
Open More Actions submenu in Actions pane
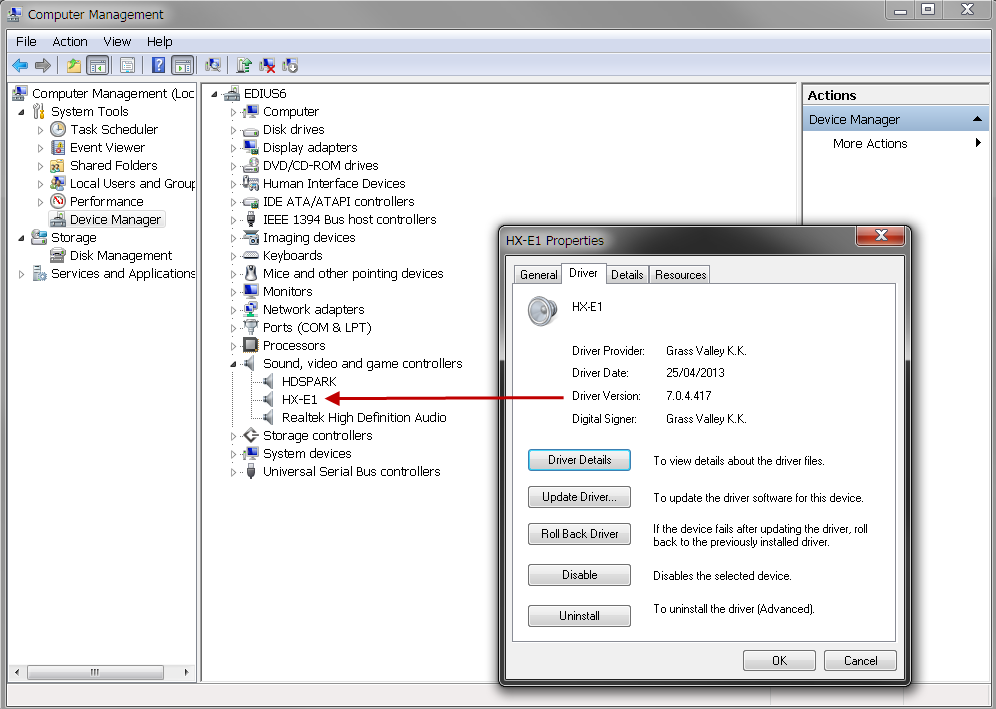tap(870, 144)
